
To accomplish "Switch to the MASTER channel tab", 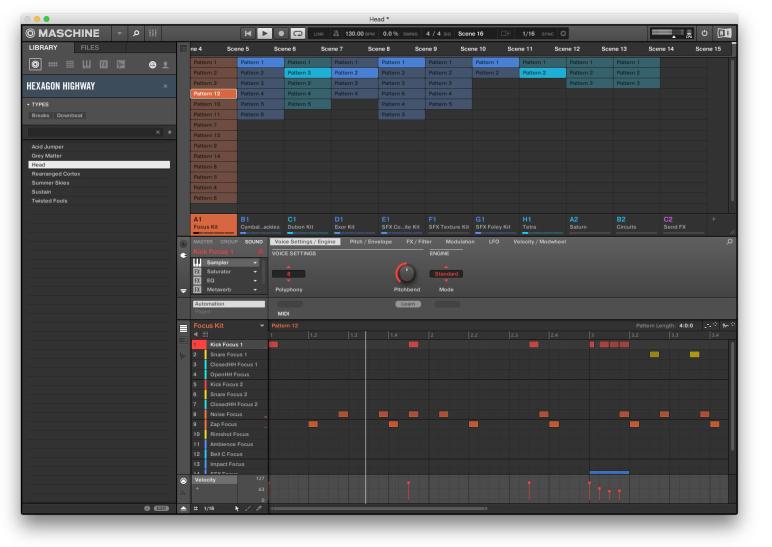I will tap(203, 242).
